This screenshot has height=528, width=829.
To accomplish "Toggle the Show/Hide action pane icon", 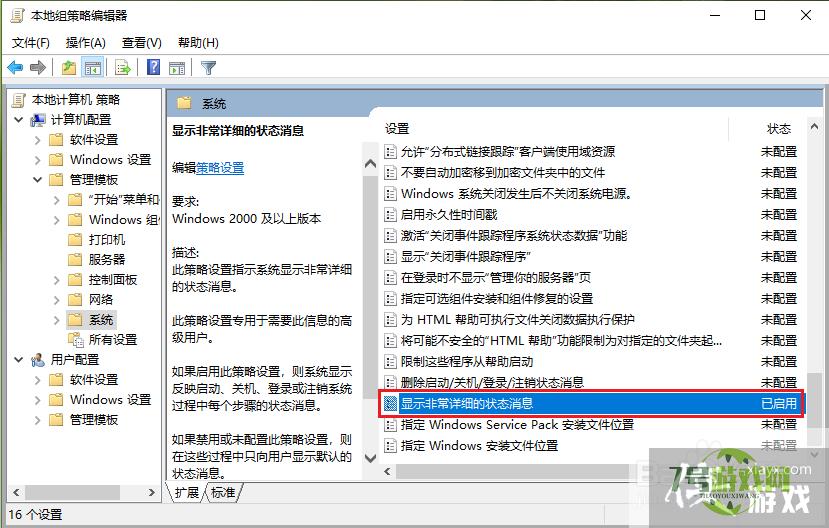I will [177, 68].
